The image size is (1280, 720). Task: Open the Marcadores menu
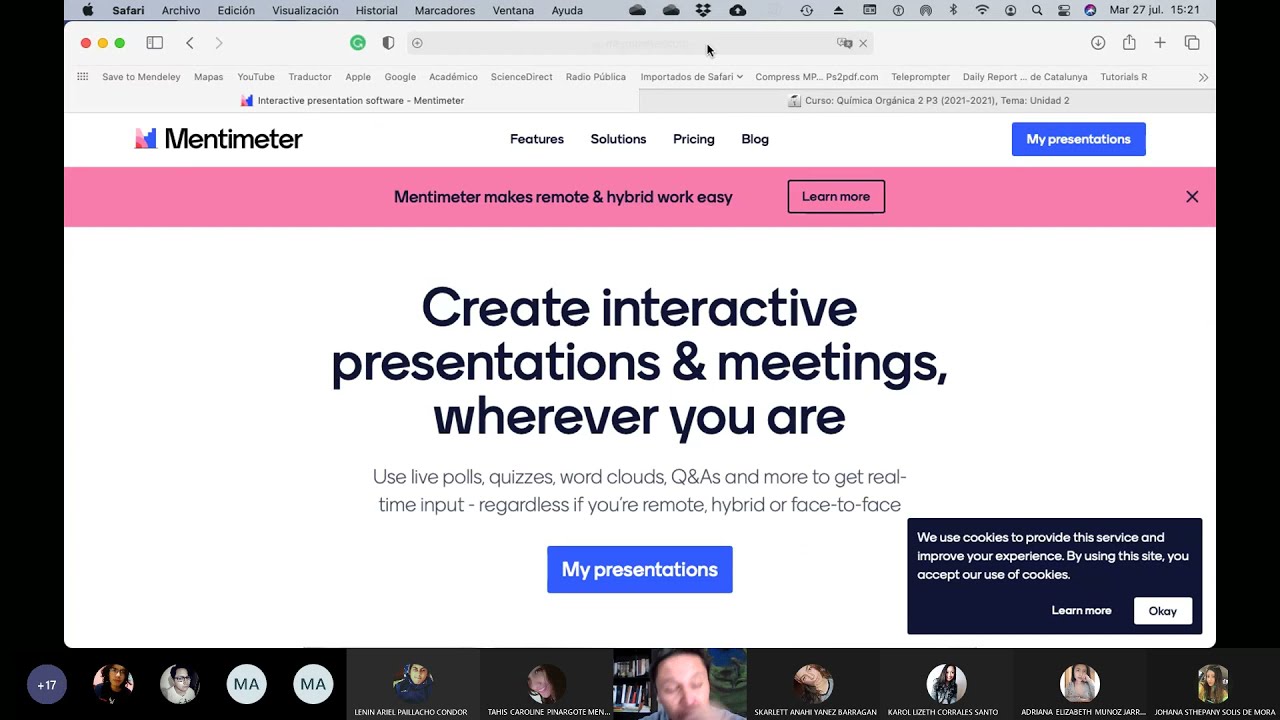coord(445,10)
